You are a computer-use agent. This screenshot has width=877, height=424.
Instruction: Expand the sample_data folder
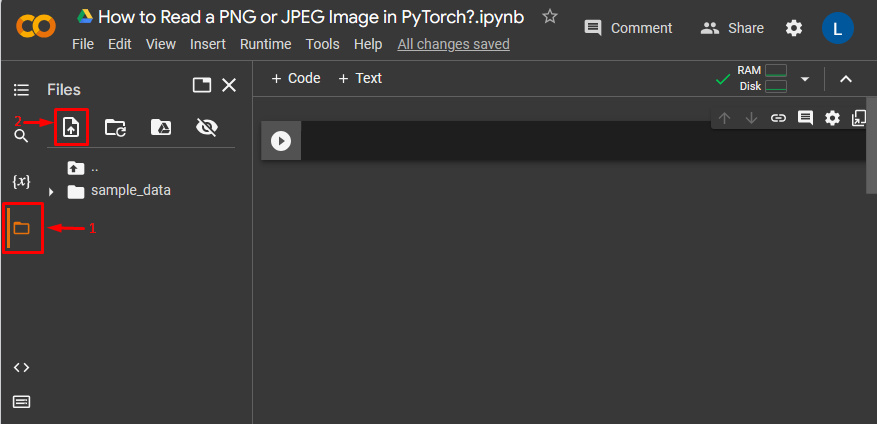point(51,191)
